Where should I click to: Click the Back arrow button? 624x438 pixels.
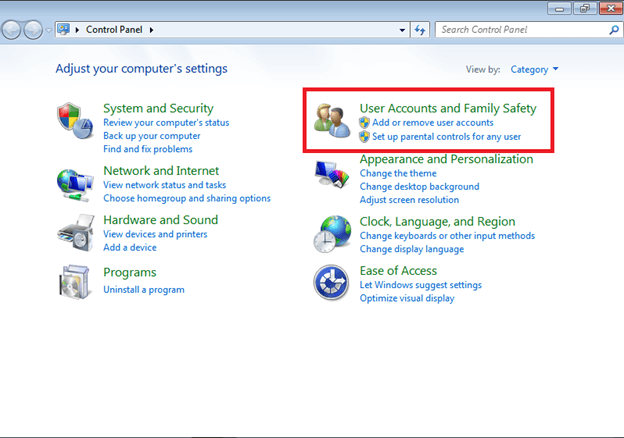11,30
